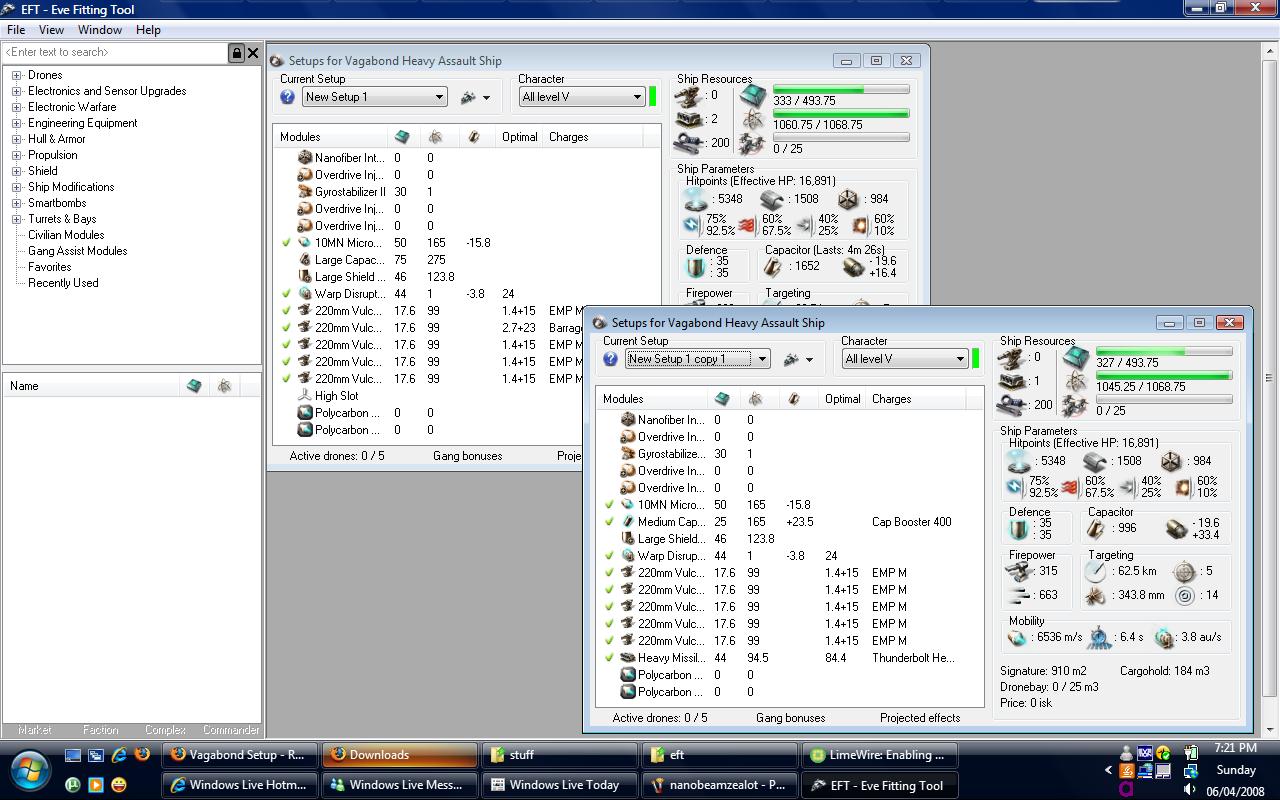1280x800 pixels.
Task: Click the Windows Start orb
Action: (30, 769)
